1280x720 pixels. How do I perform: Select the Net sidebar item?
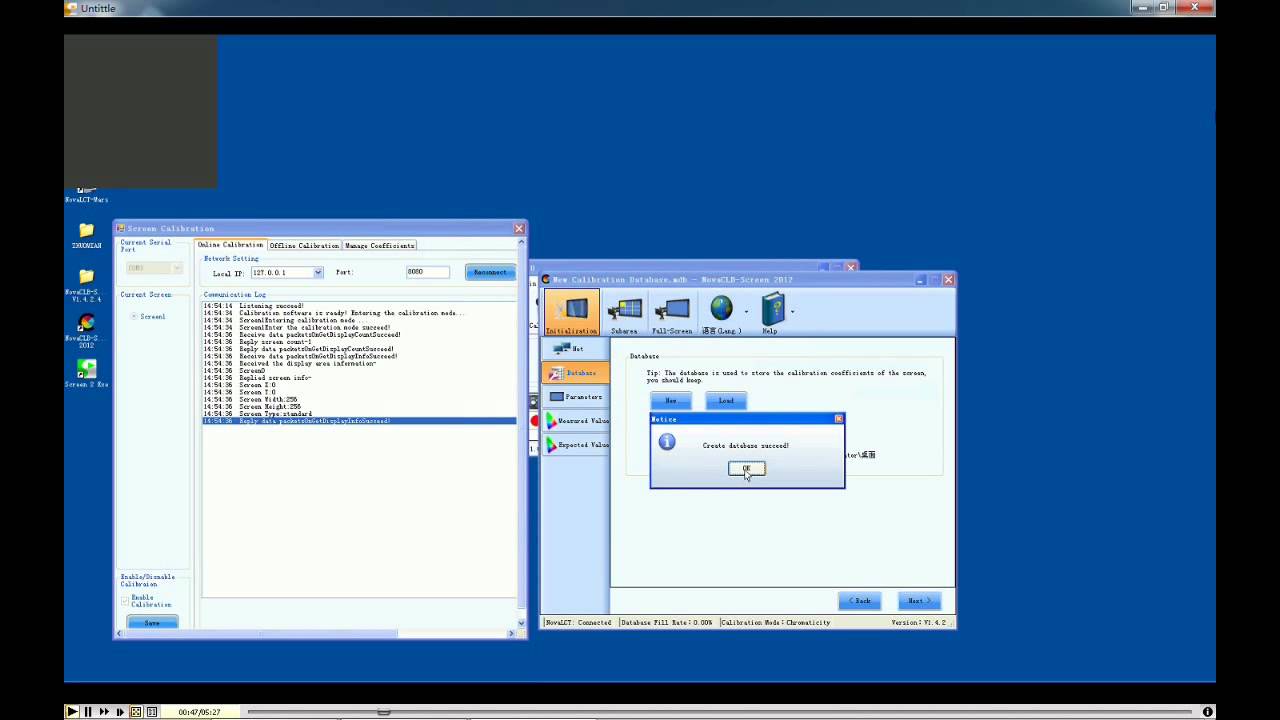[x=576, y=349]
